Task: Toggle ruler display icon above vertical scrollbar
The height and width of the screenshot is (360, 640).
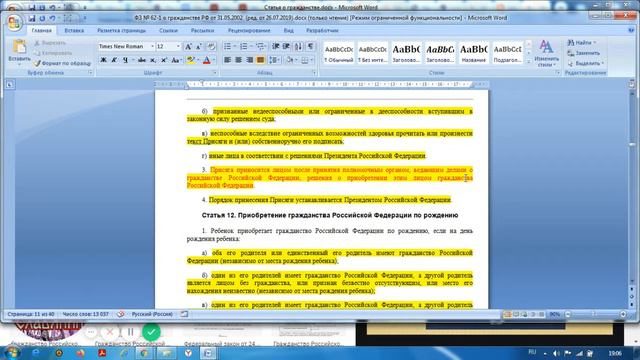Action: point(632,84)
